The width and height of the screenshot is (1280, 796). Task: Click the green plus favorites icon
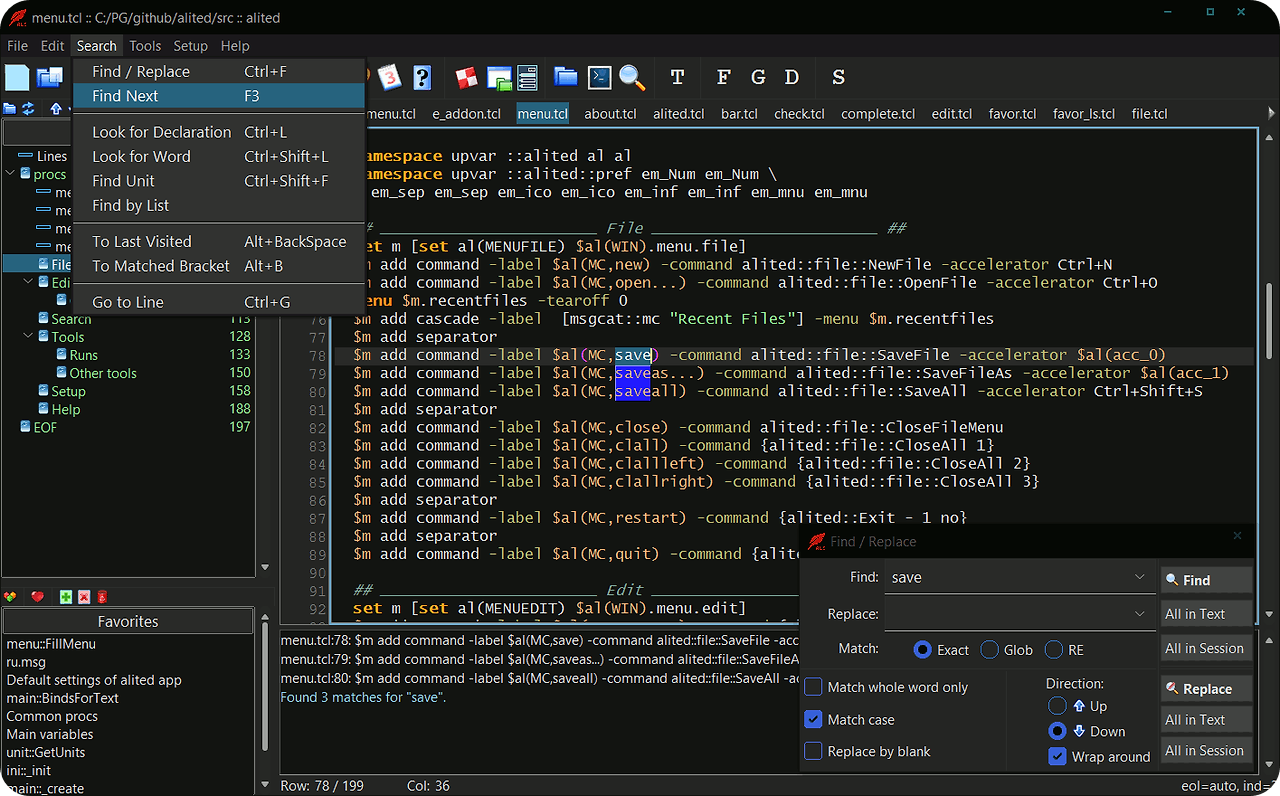pos(66,597)
